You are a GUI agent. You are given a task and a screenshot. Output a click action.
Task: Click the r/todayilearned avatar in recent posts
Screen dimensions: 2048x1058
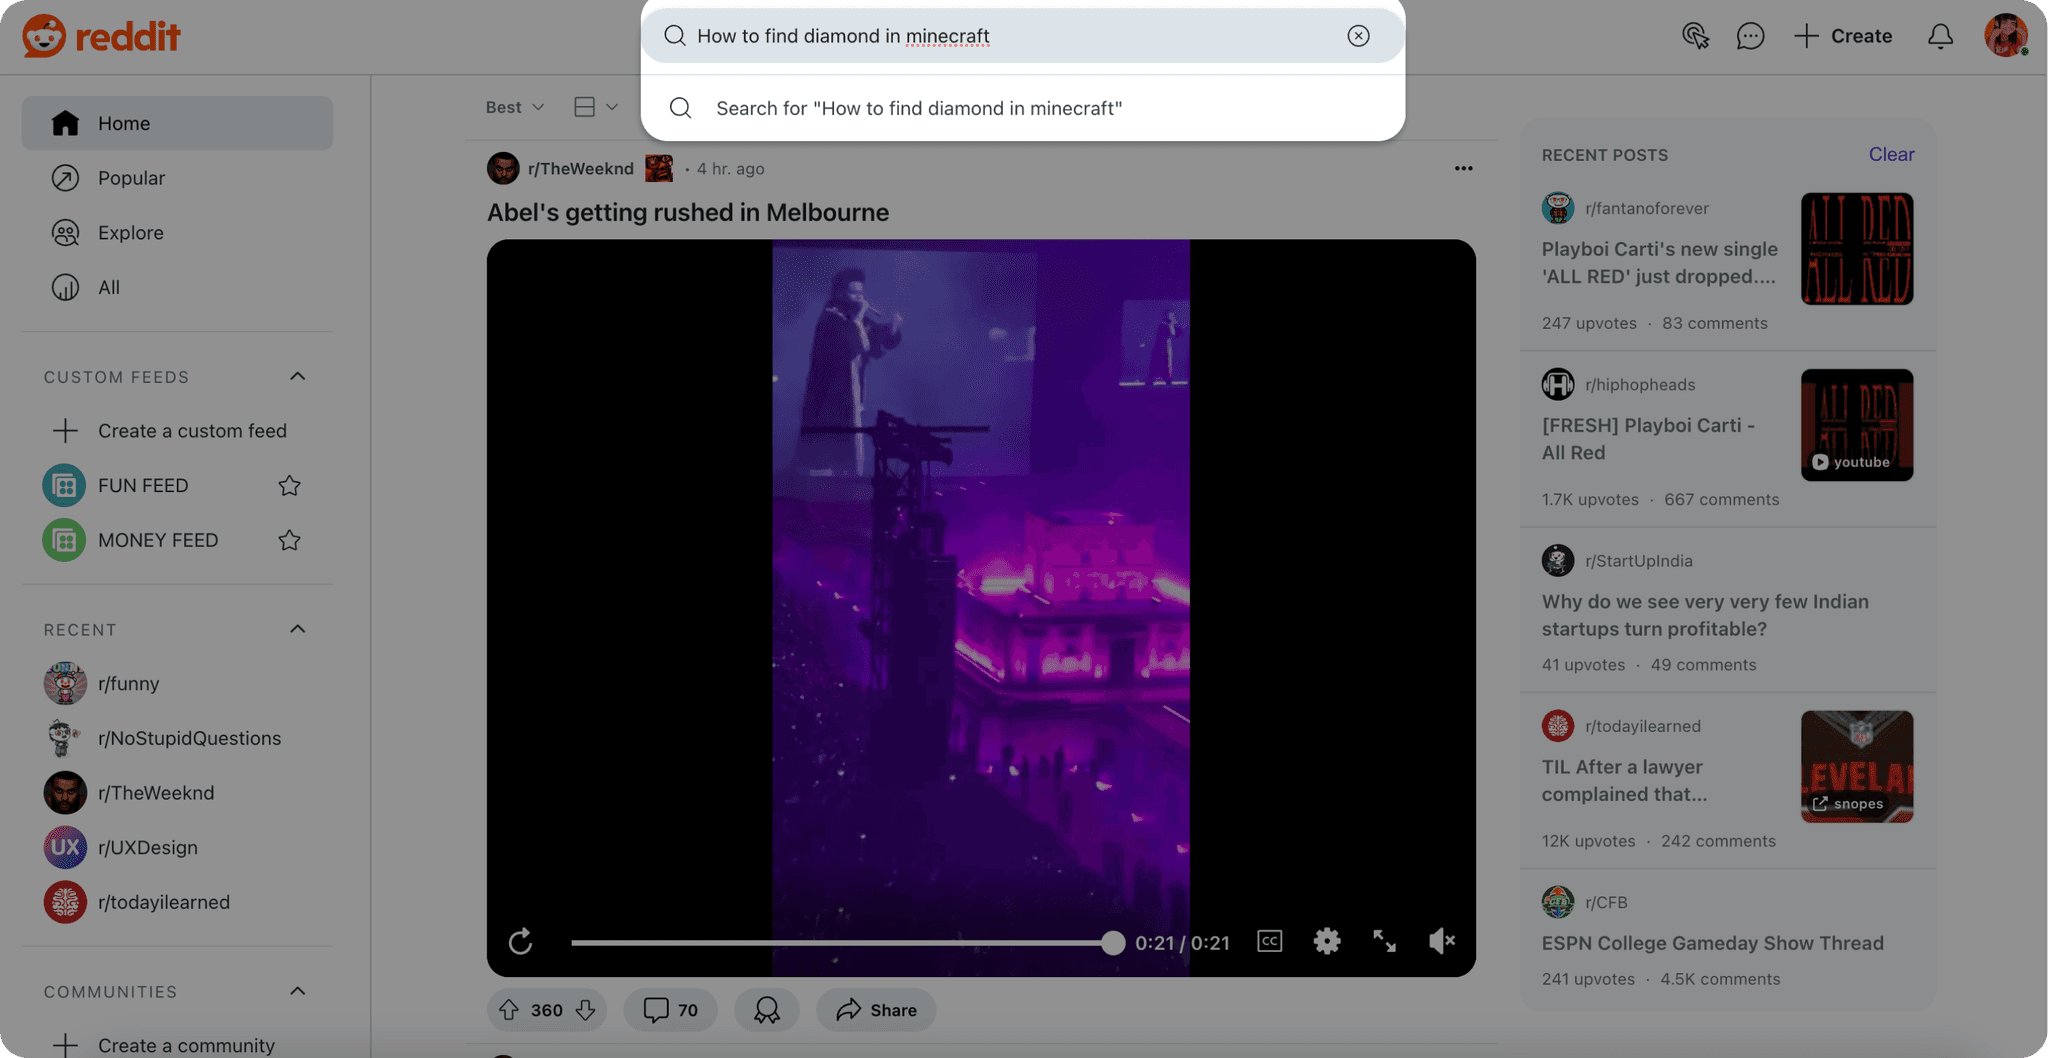1557,726
